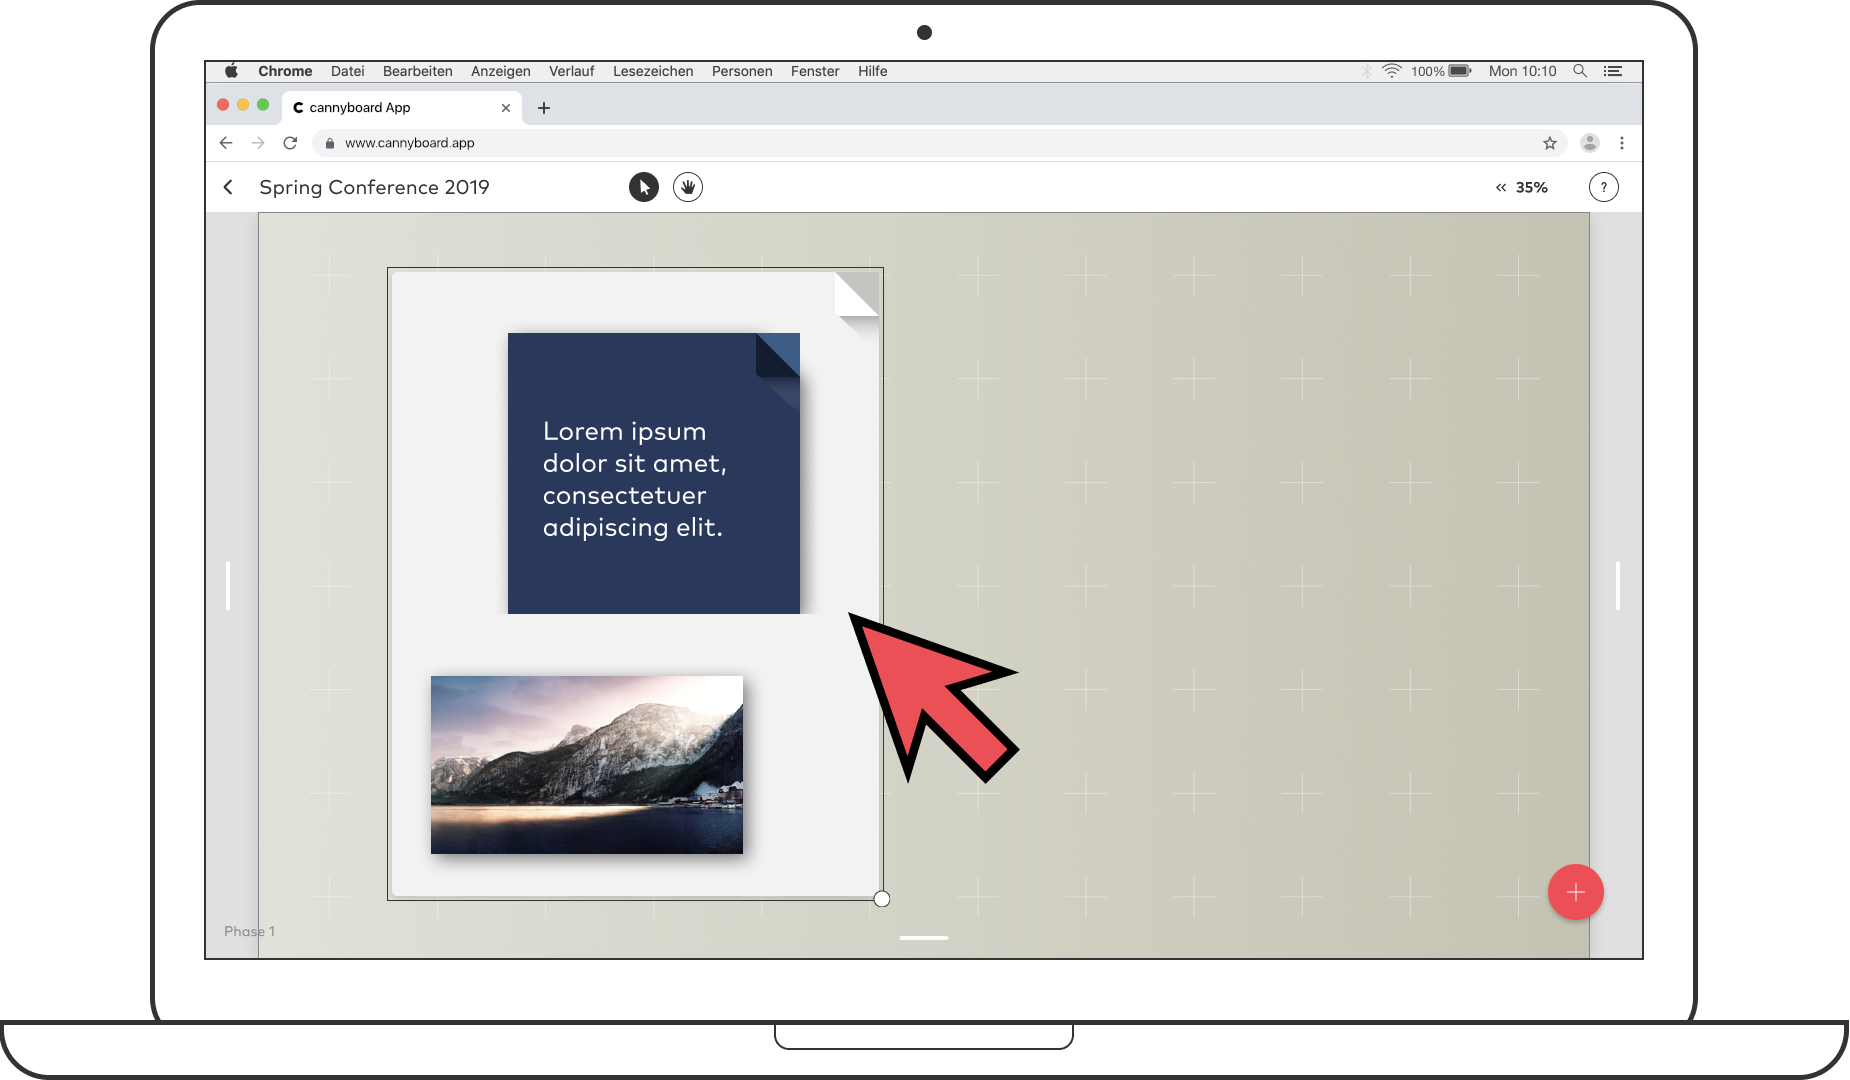
Task: Click the Phase 1 label
Action: tap(249, 931)
